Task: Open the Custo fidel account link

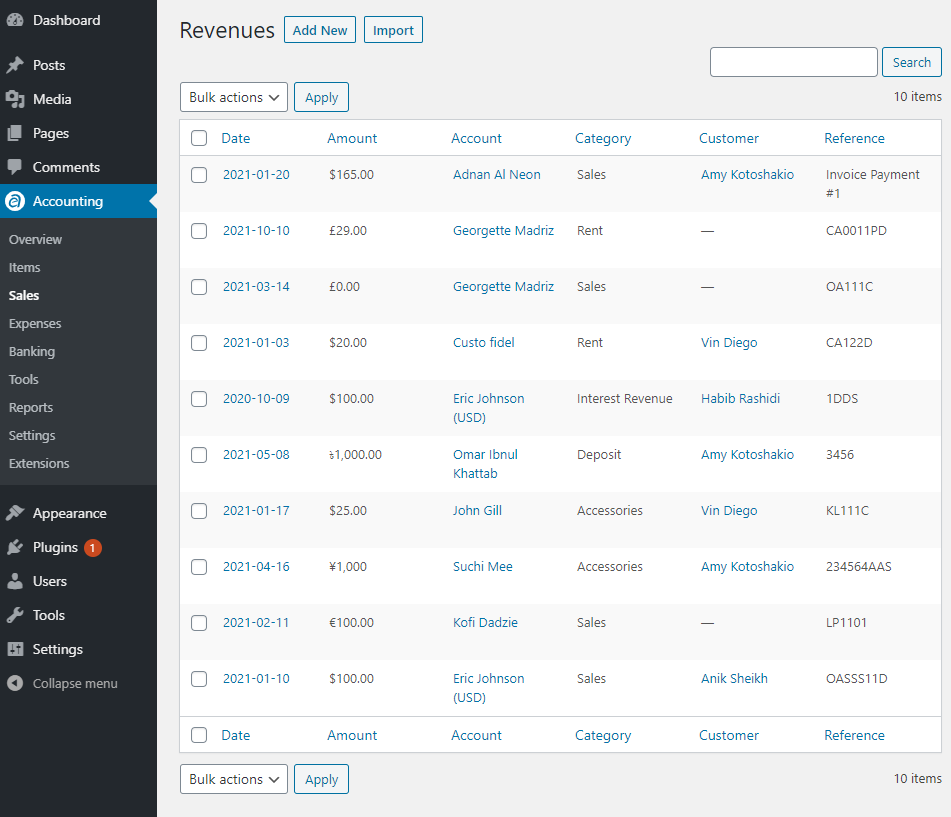Action: tap(483, 343)
